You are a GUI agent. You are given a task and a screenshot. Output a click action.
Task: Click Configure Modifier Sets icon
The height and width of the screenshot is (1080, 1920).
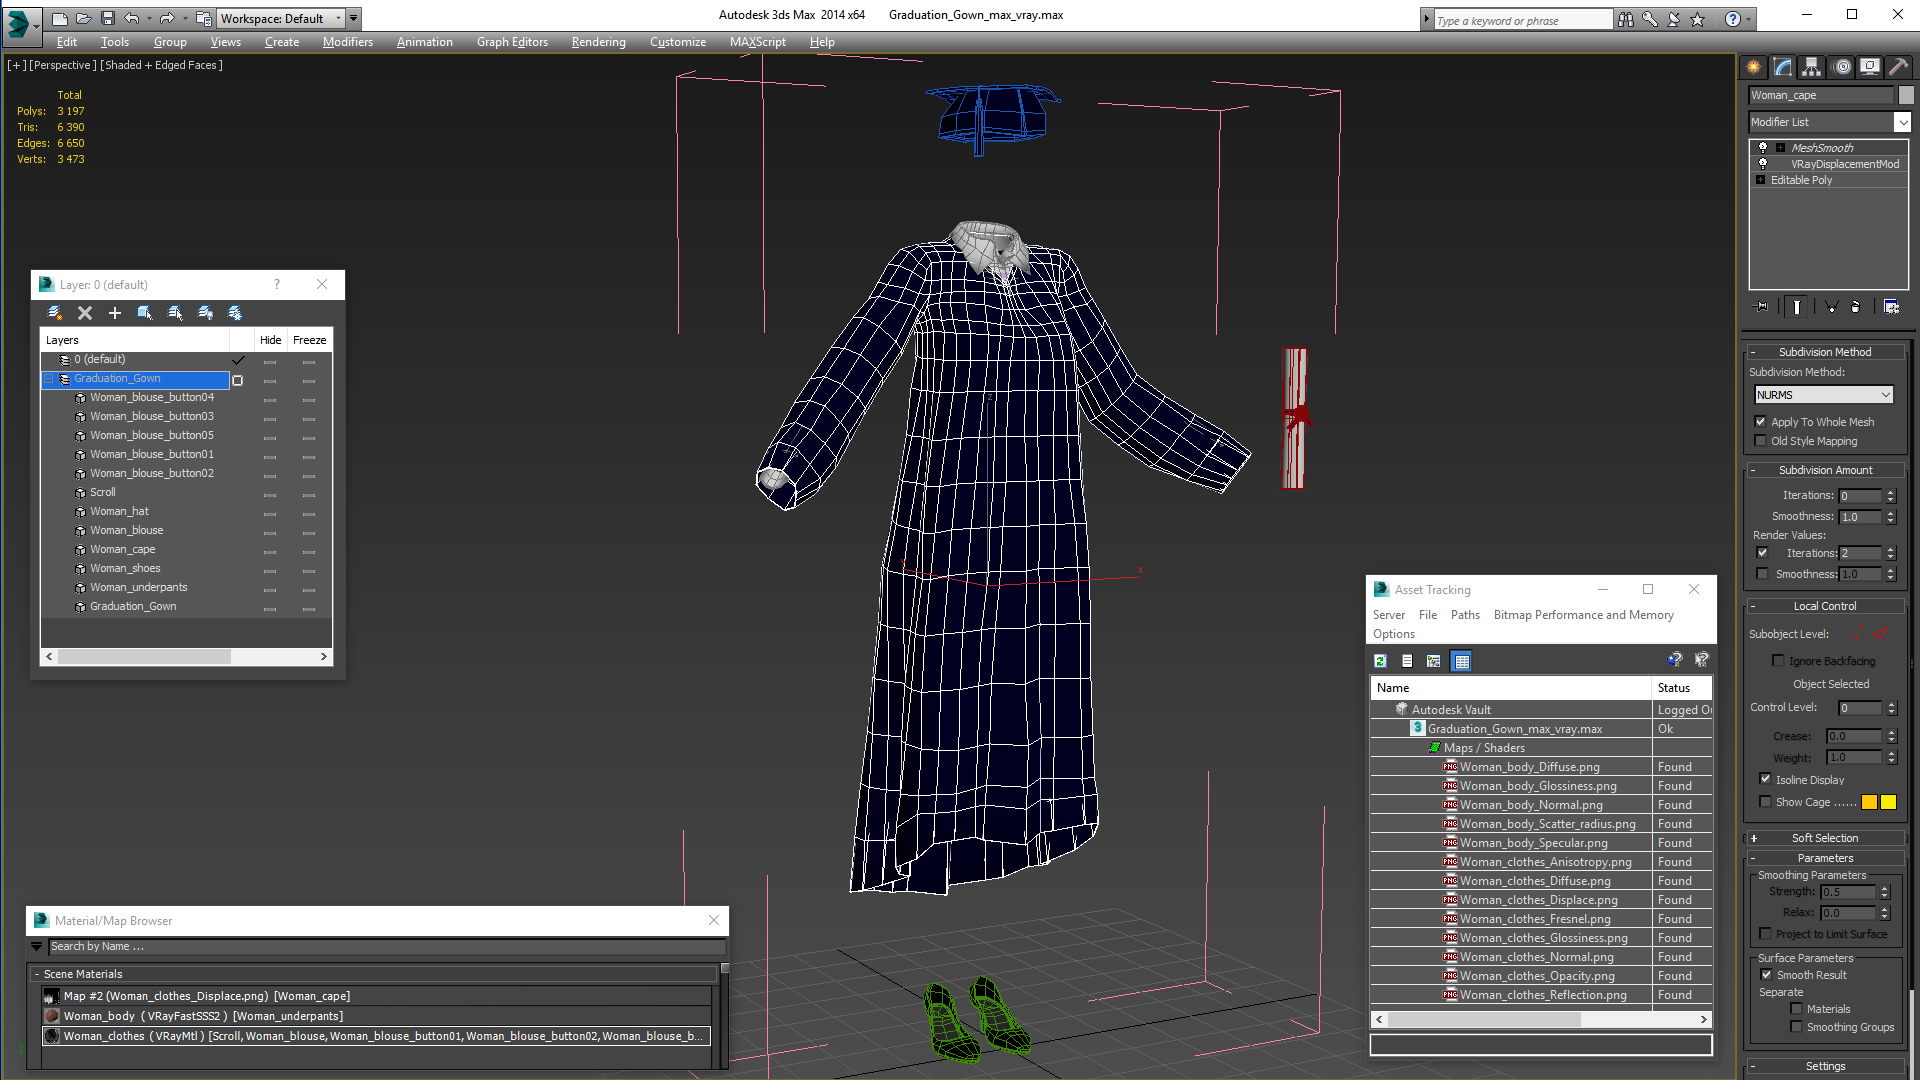[x=1891, y=307]
